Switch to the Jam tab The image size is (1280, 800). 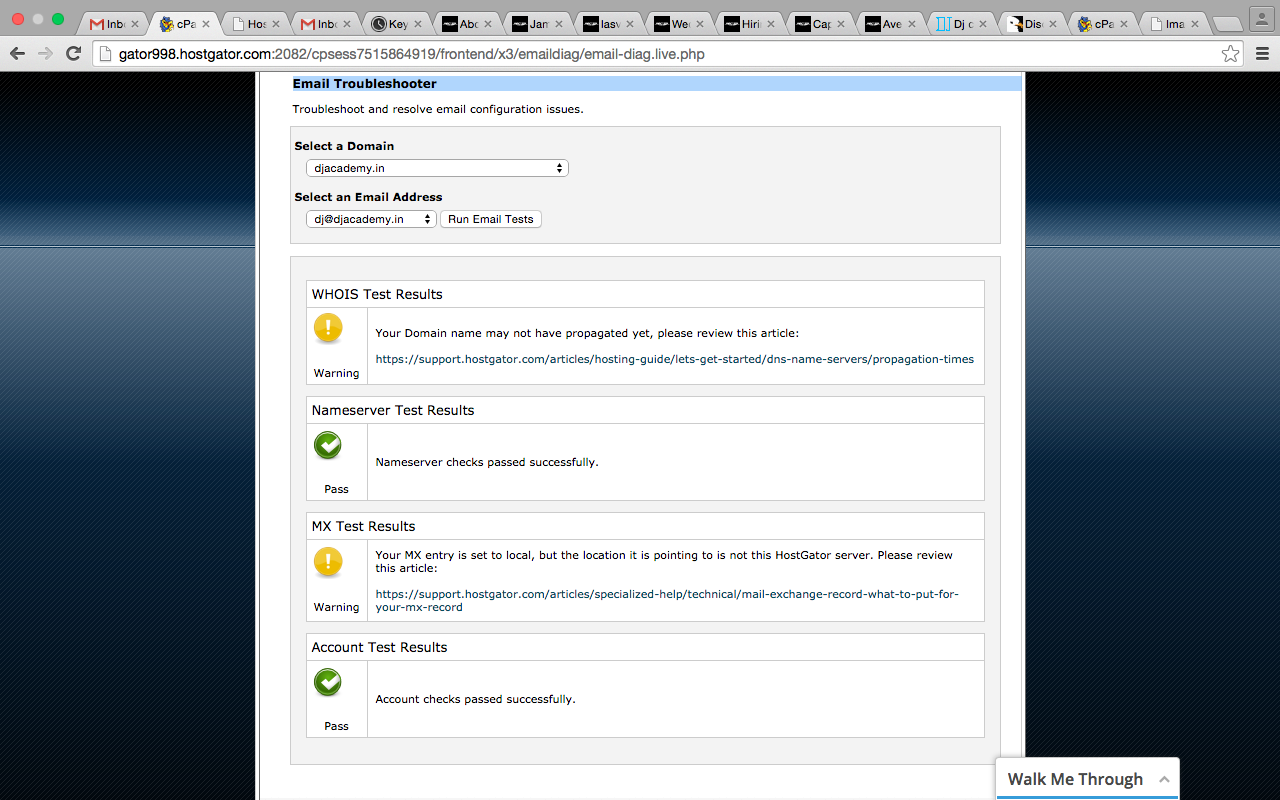[539, 24]
